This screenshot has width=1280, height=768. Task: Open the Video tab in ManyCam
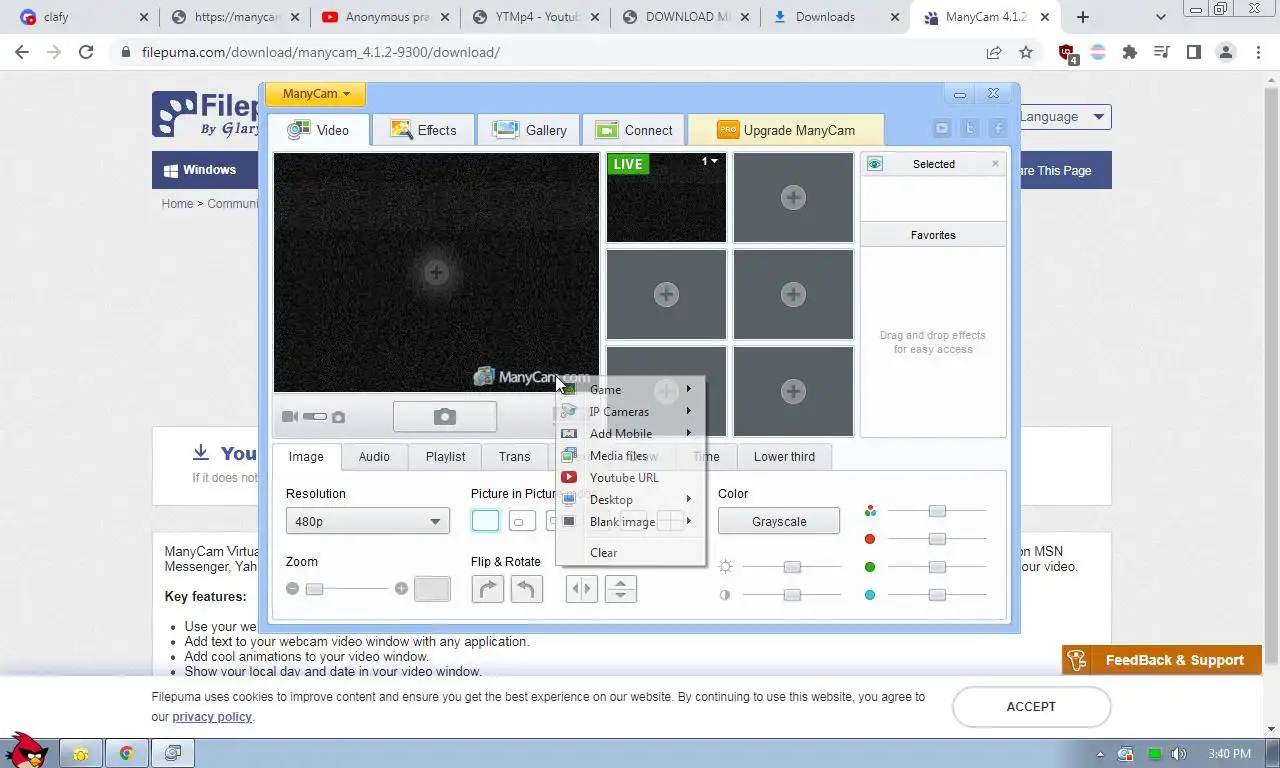click(x=318, y=130)
